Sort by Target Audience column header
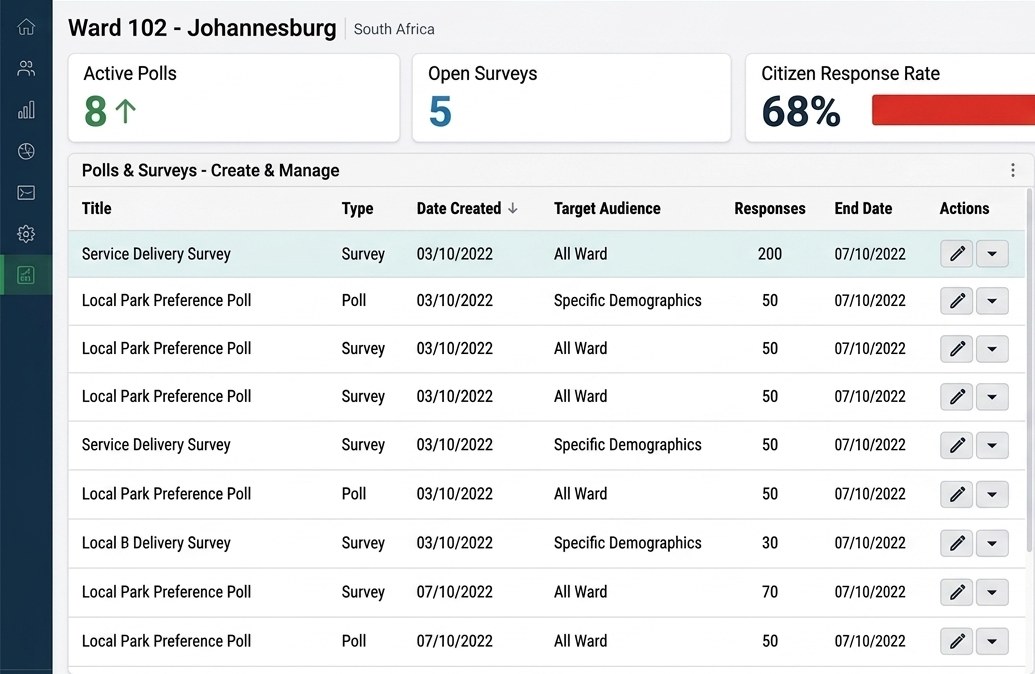This screenshot has height=674, width=1035. click(x=607, y=209)
